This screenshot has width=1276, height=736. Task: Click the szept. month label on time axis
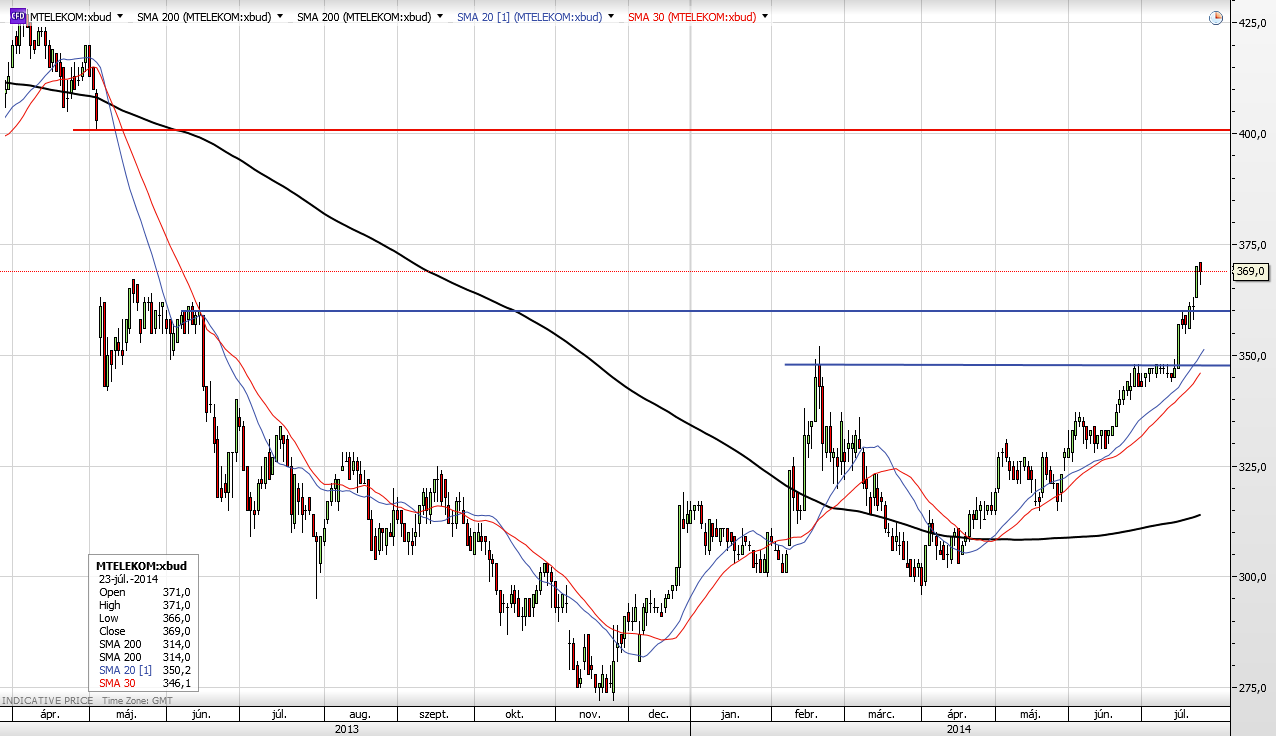click(434, 715)
